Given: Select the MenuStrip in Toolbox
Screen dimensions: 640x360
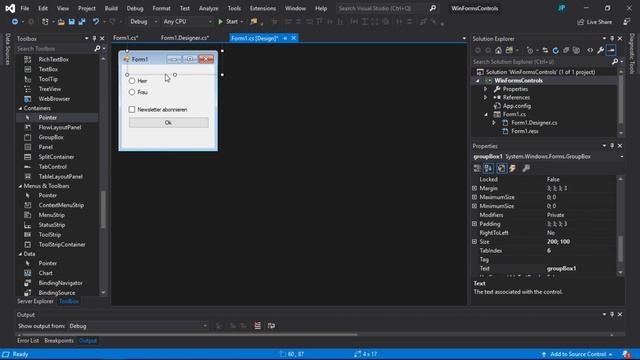Looking at the screenshot, I should tap(51, 215).
